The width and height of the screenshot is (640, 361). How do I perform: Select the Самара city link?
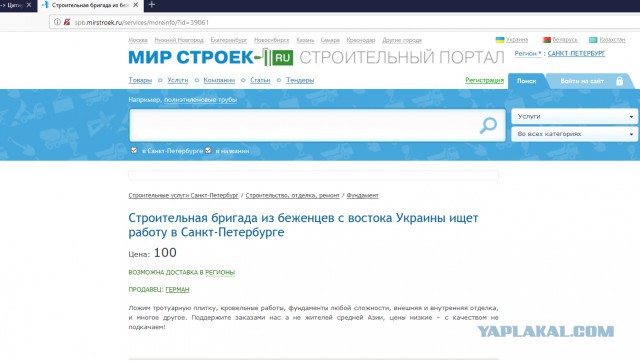pyautogui.click(x=330, y=40)
